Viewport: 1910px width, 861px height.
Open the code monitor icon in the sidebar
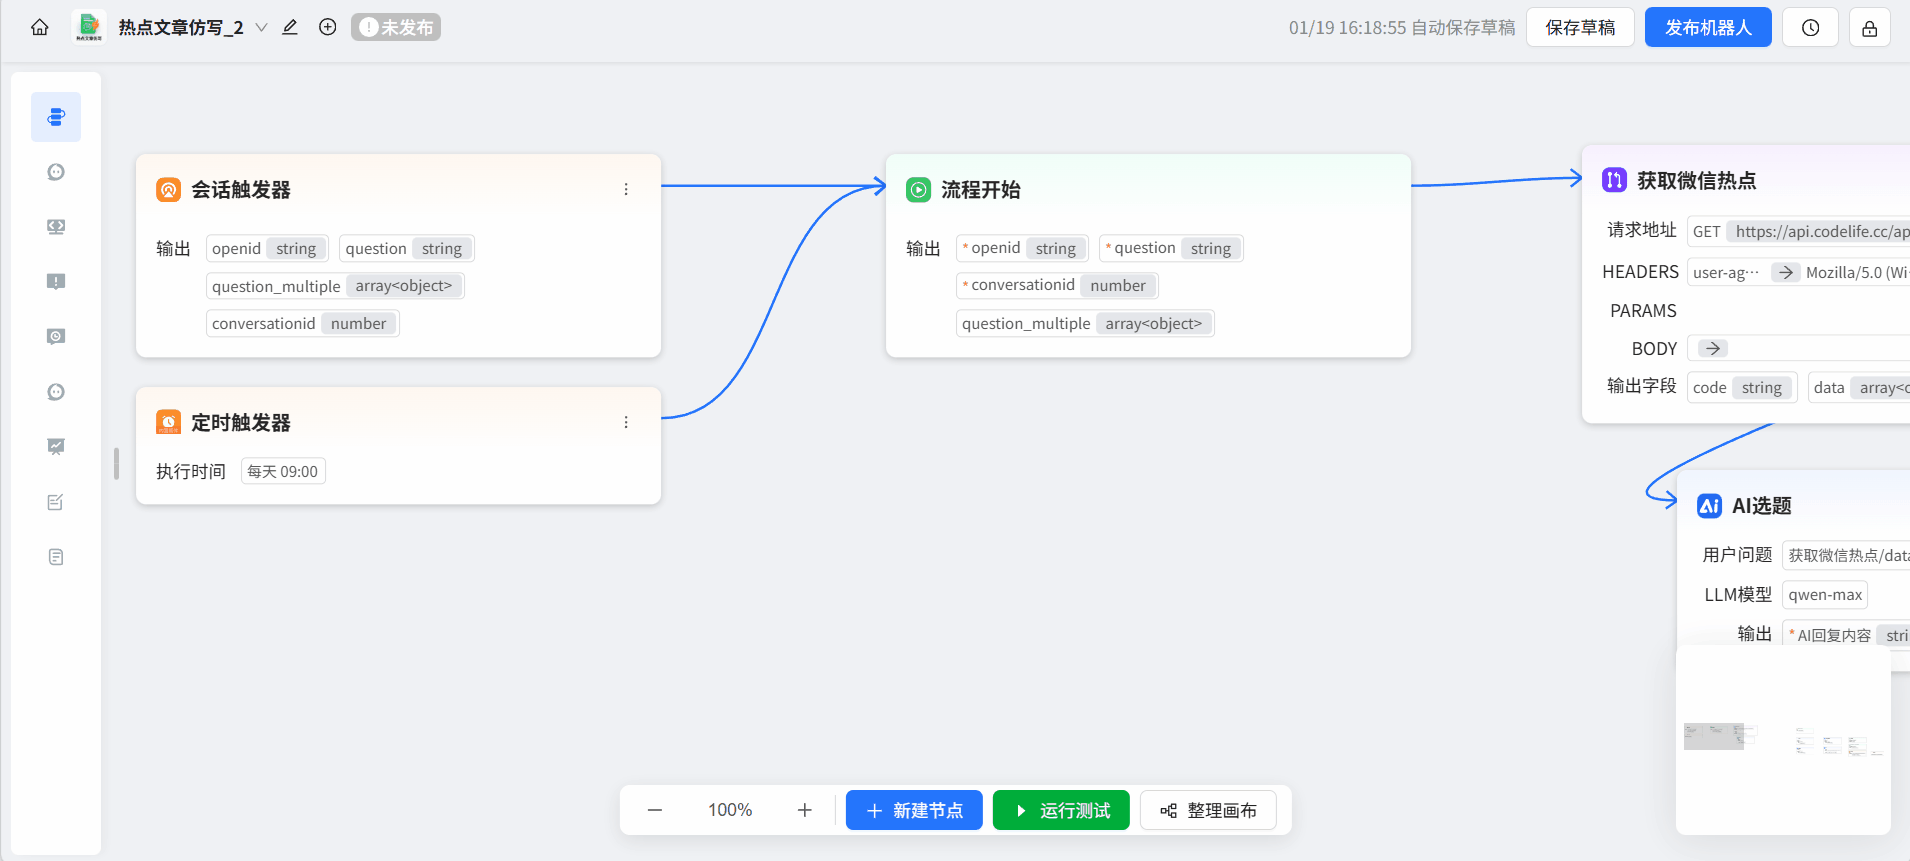click(x=56, y=227)
